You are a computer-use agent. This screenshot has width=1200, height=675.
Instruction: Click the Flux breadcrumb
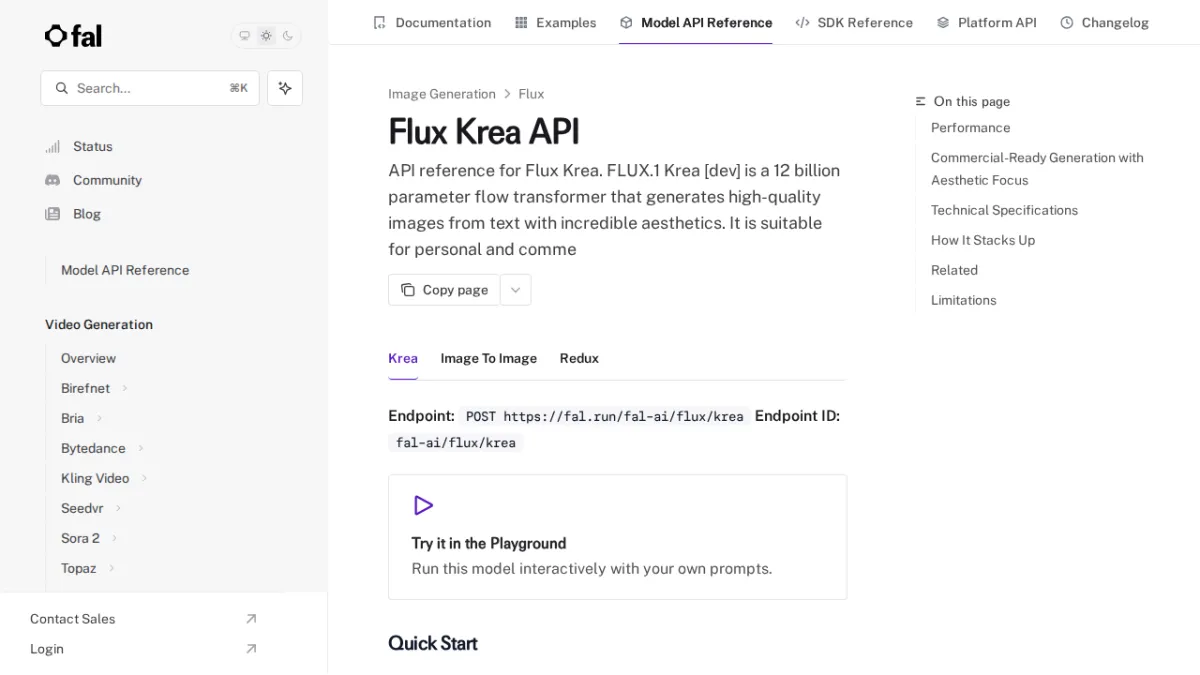coord(531,94)
